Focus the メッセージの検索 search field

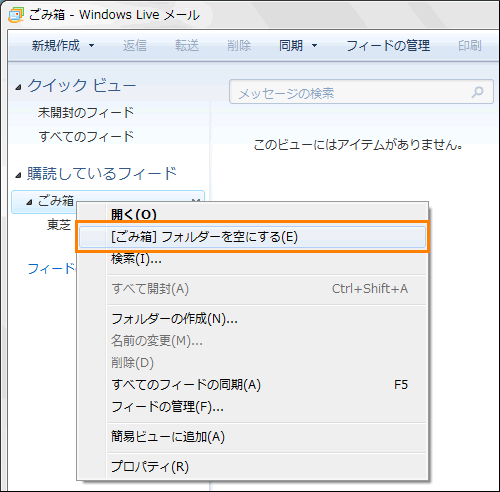click(361, 92)
